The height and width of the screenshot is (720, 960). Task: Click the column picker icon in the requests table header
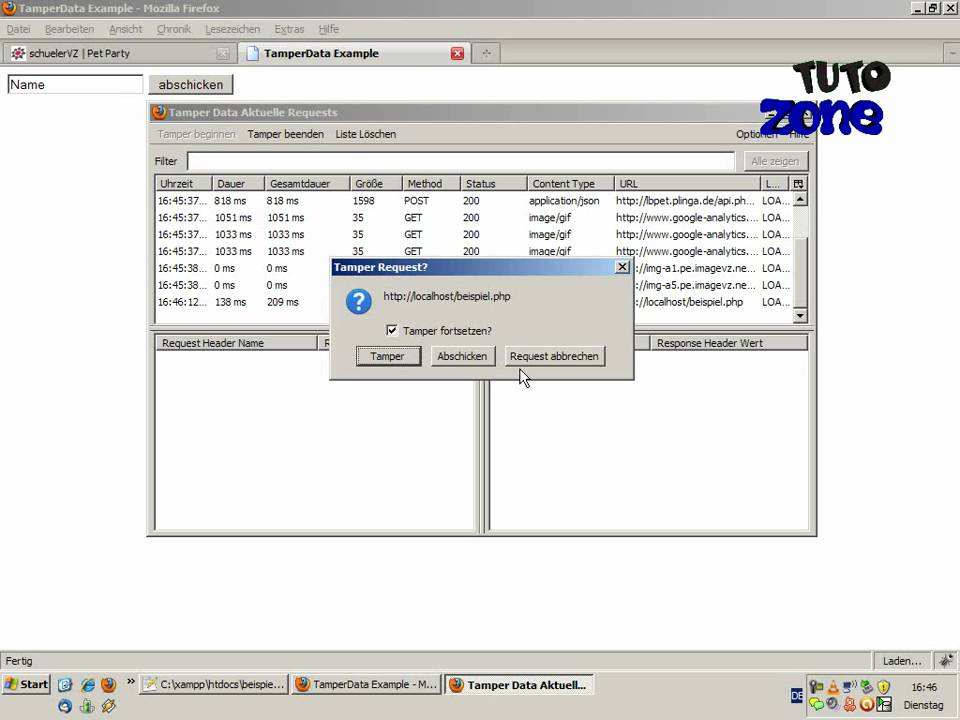tap(798, 184)
